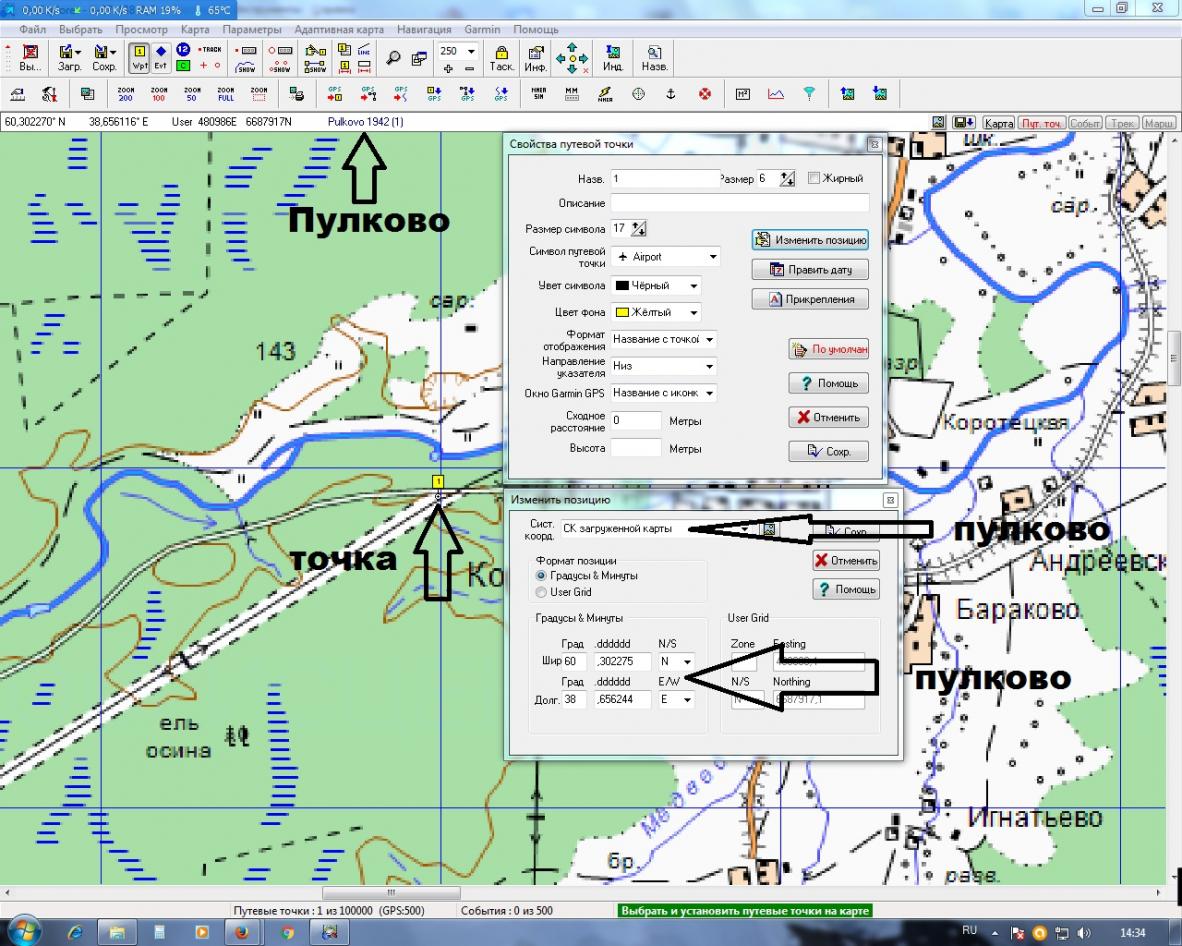Select the Wpt waypoint placement tool
1182x946 pixels.
139,58
